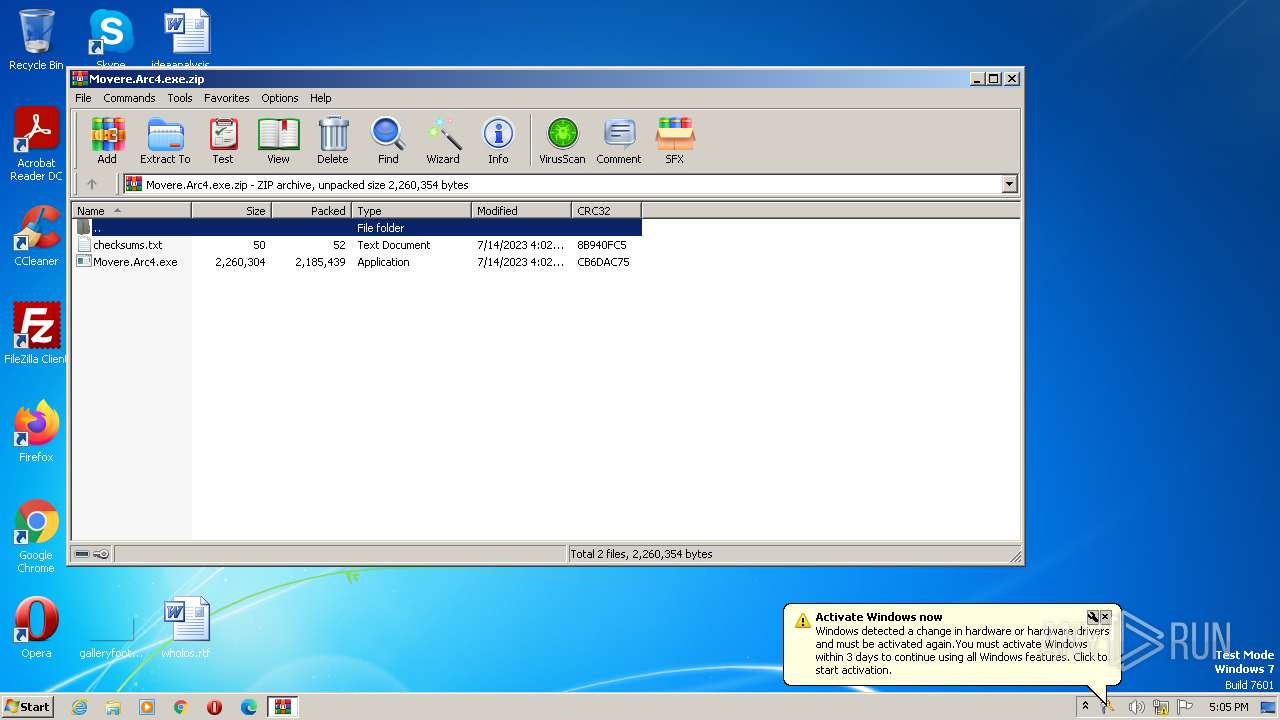Open Windows Explorer taskbar folder icon
Viewport: 1280px width, 720px height.
coord(113,707)
